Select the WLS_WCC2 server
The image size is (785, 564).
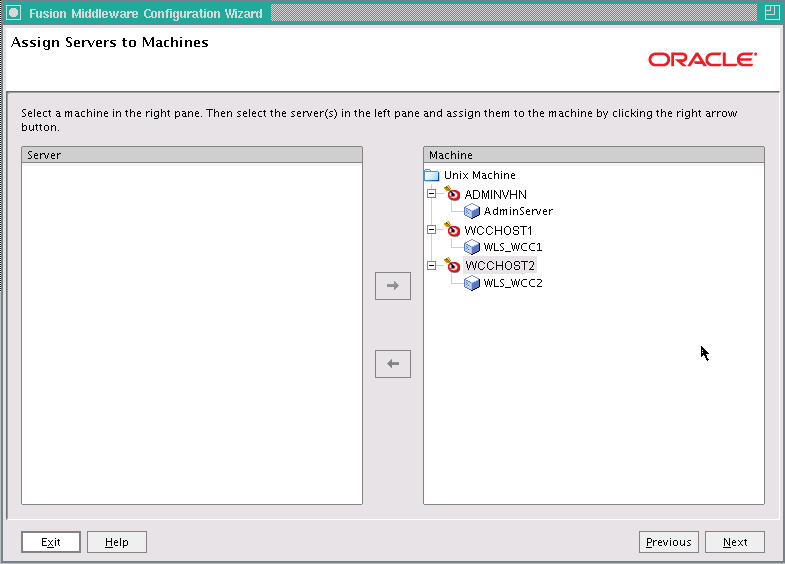coord(513,283)
